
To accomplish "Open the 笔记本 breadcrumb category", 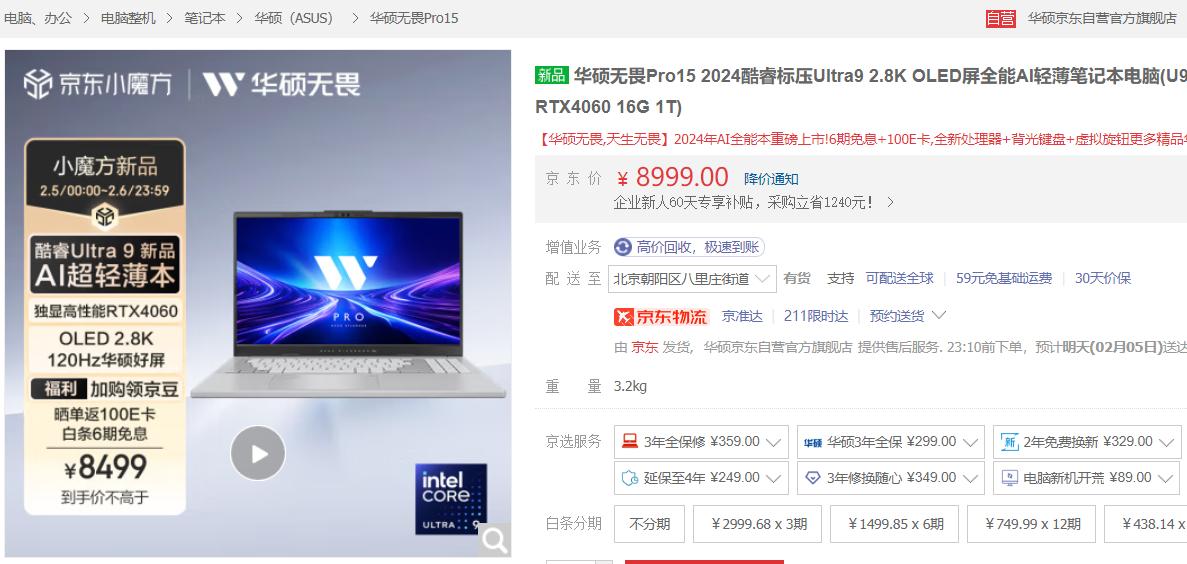I will (x=205, y=18).
